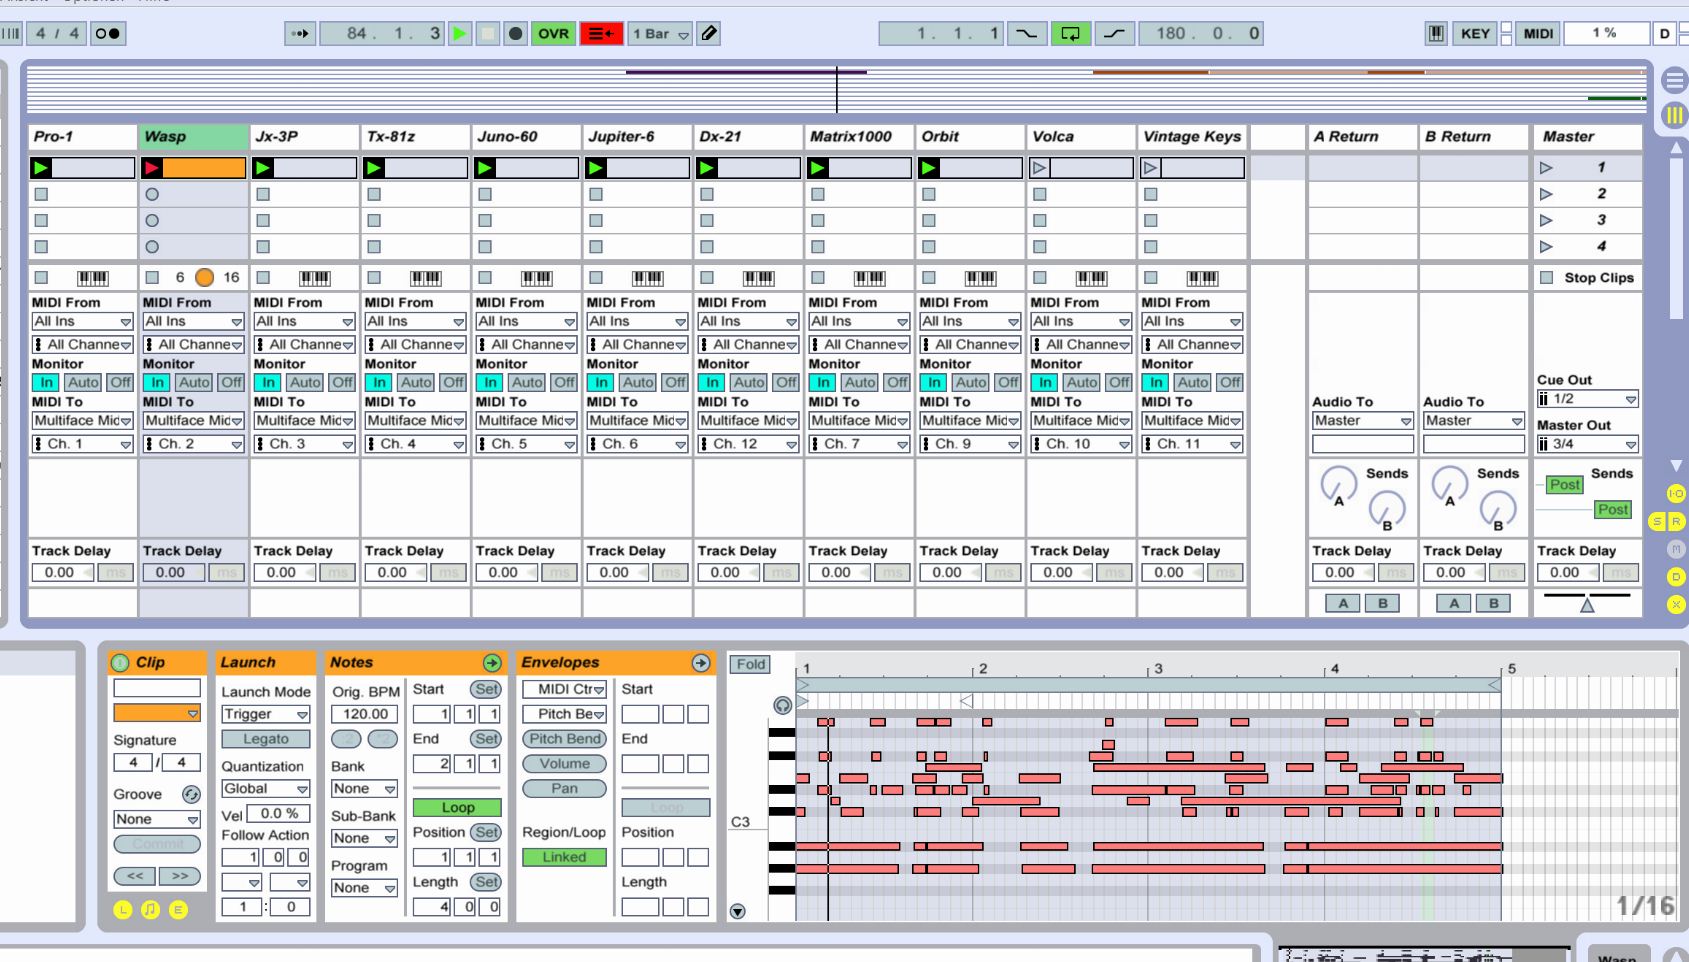Open Pro-1 MIDI From All Ins dropdown
Image resolution: width=1689 pixels, height=962 pixels.
coord(83,322)
